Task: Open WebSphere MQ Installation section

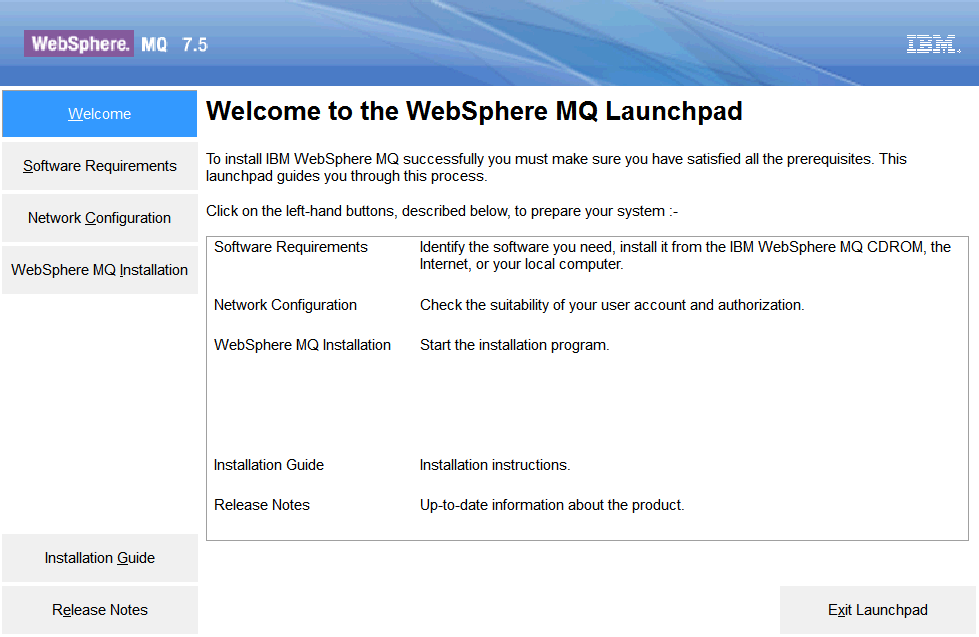Action: pos(99,270)
